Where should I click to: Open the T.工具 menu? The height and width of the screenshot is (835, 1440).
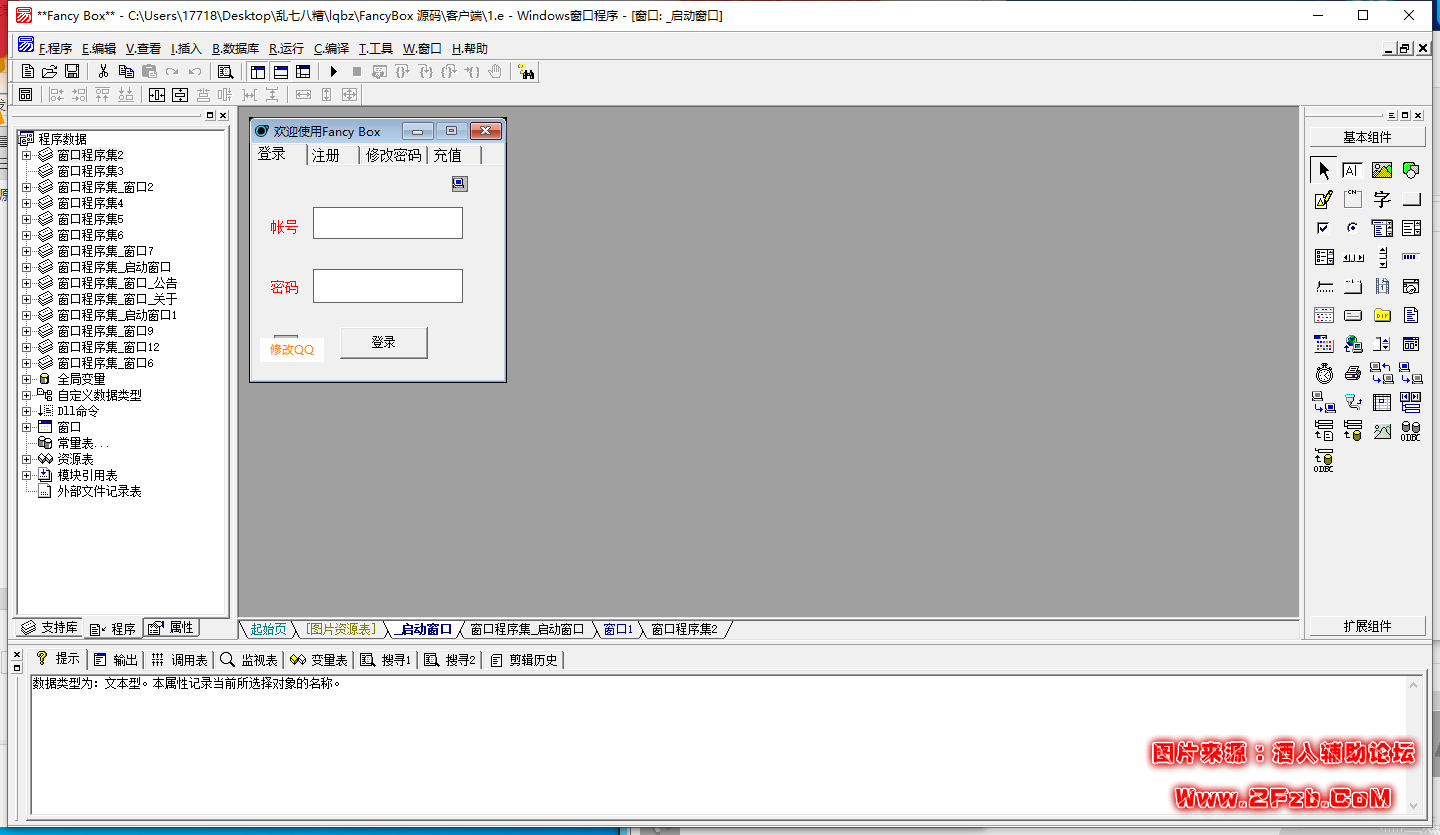pos(376,48)
